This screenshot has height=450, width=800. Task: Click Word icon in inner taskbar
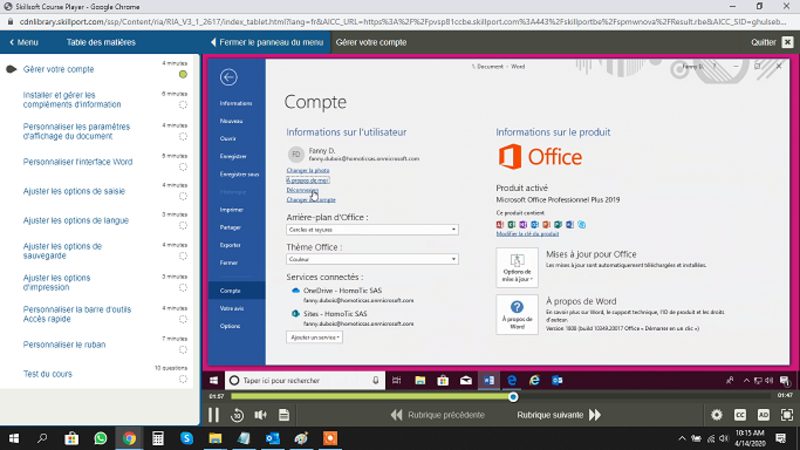click(x=489, y=380)
